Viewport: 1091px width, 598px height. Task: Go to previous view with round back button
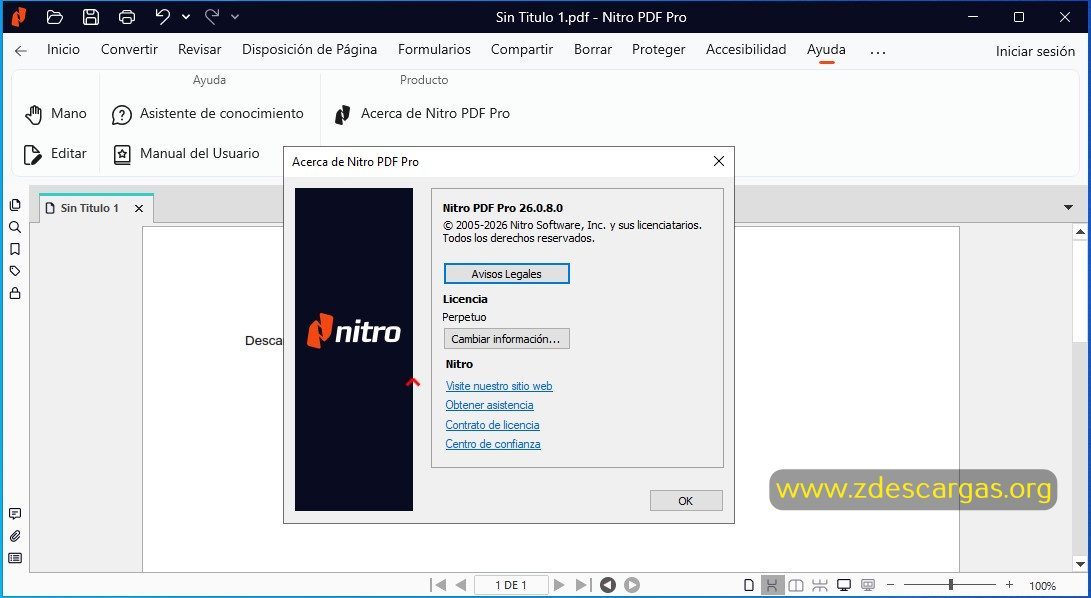tap(608, 585)
